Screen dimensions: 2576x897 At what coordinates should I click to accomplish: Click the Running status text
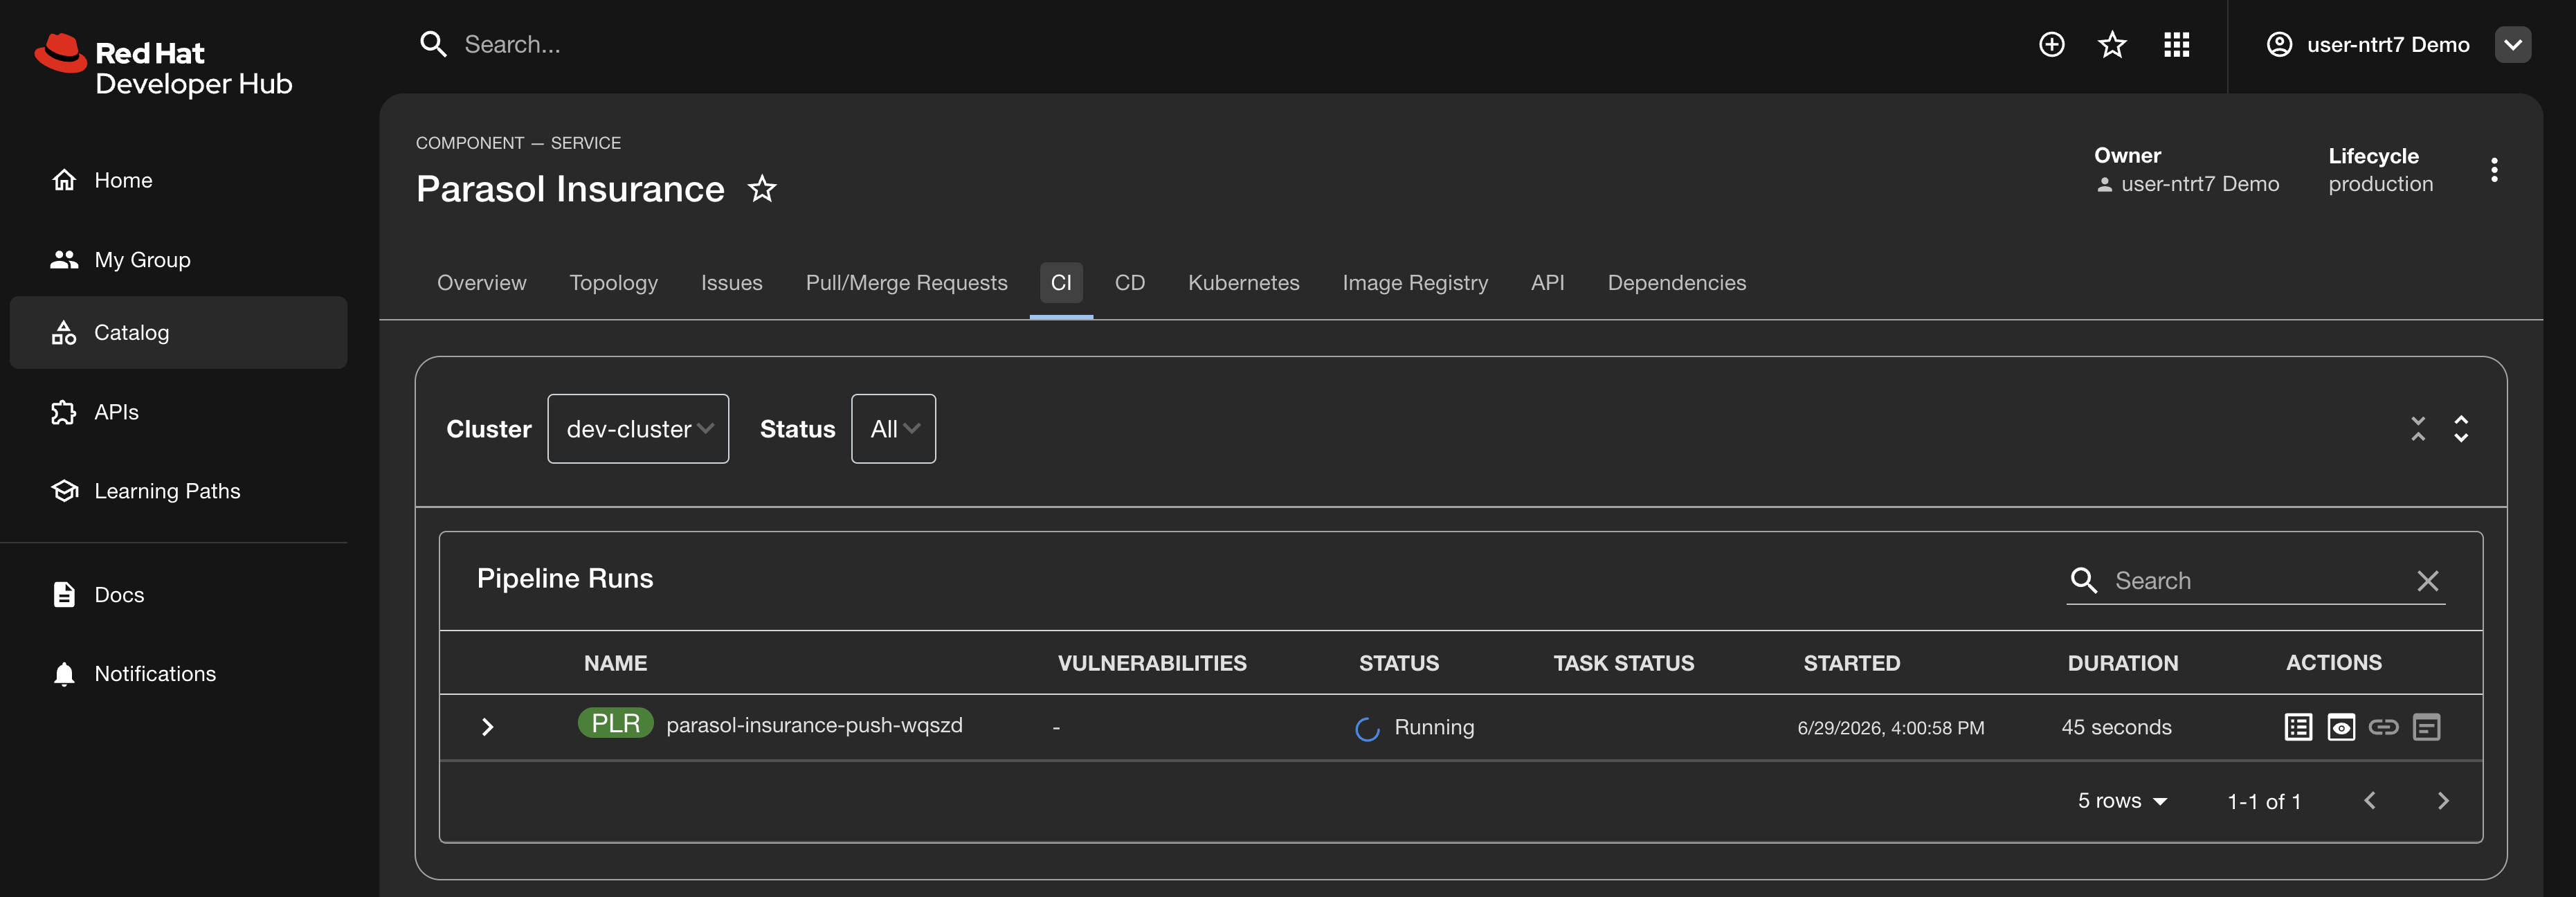coord(1434,727)
